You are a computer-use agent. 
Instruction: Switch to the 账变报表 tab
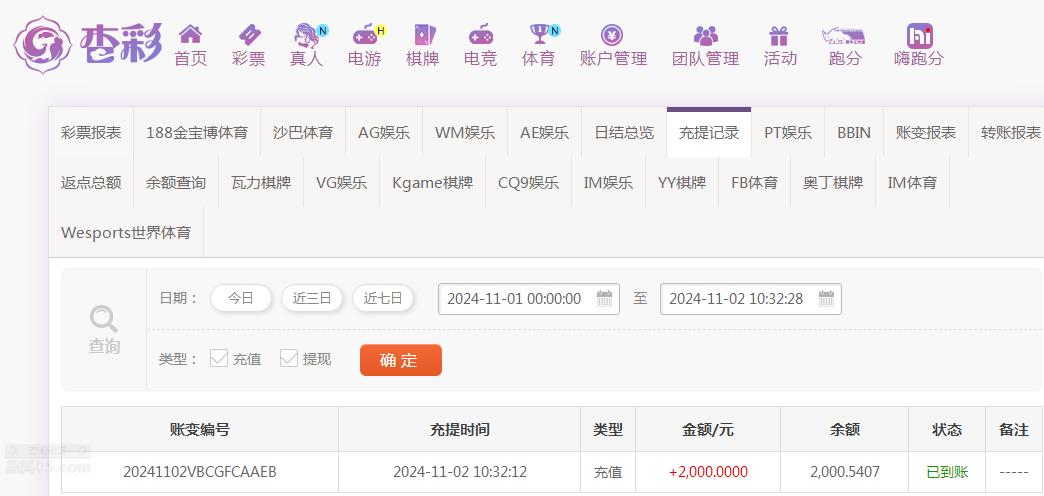pos(925,132)
